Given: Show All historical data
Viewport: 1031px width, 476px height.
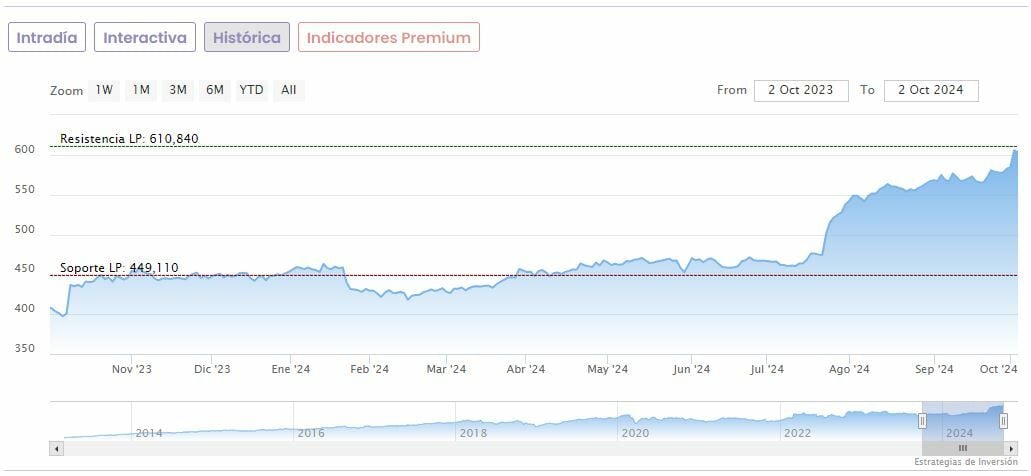Looking at the screenshot, I should coord(289,90).
